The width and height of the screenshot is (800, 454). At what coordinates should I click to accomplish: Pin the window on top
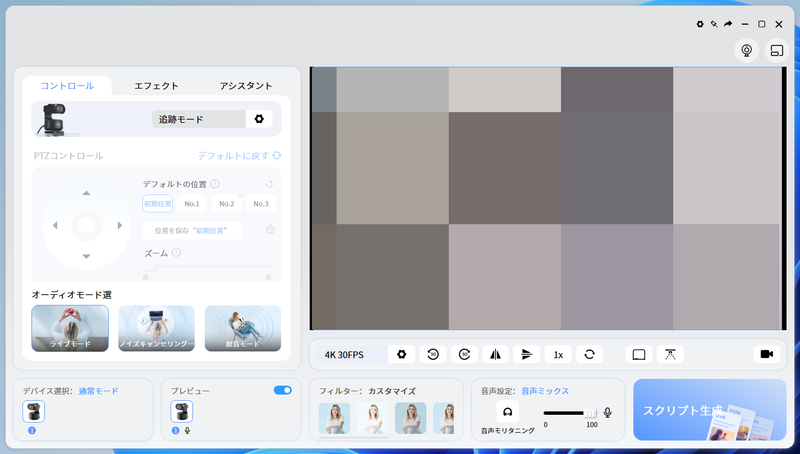coord(714,24)
